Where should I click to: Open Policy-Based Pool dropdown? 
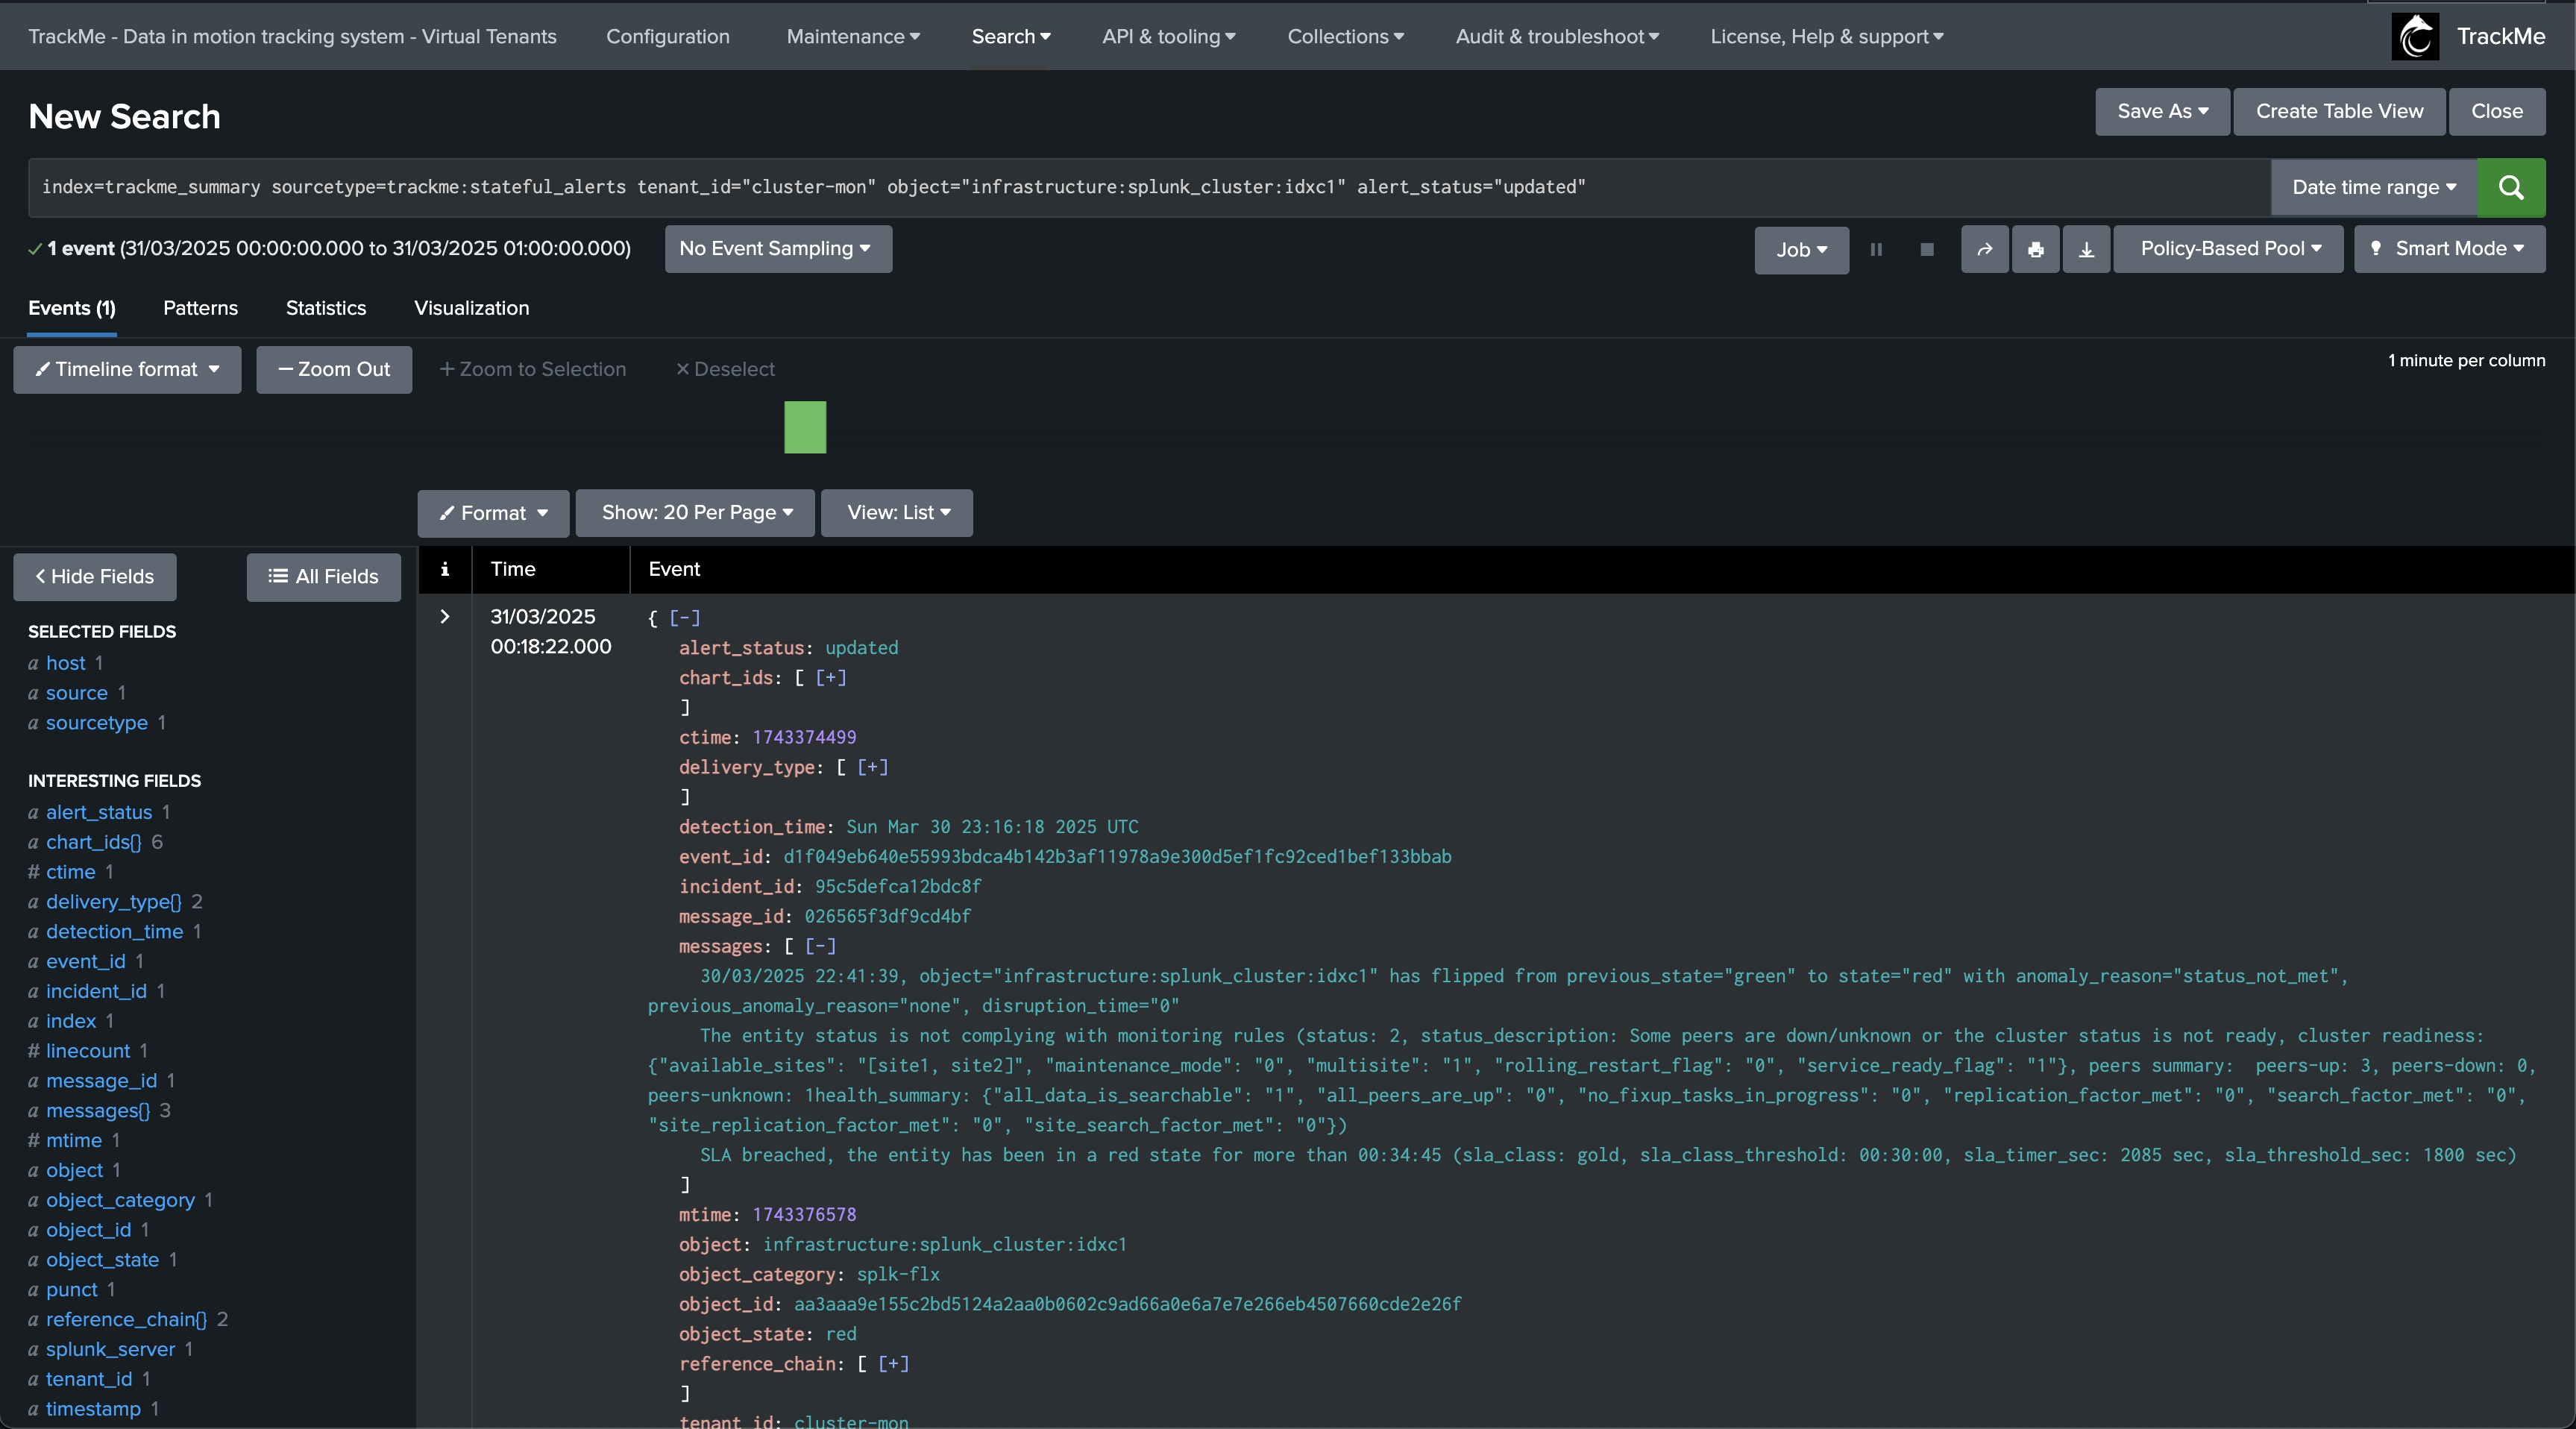(x=2229, y=249)
